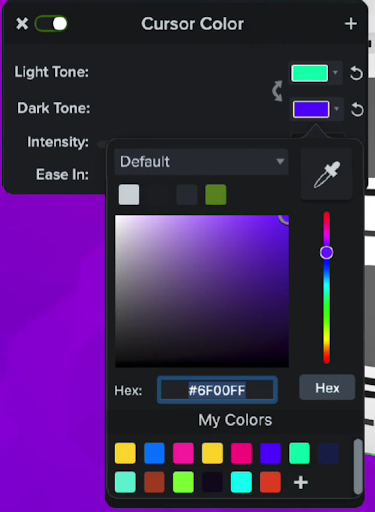Pick the second yellow swatch in My Colors
The image size is (375, 512).
pos(212,453)
